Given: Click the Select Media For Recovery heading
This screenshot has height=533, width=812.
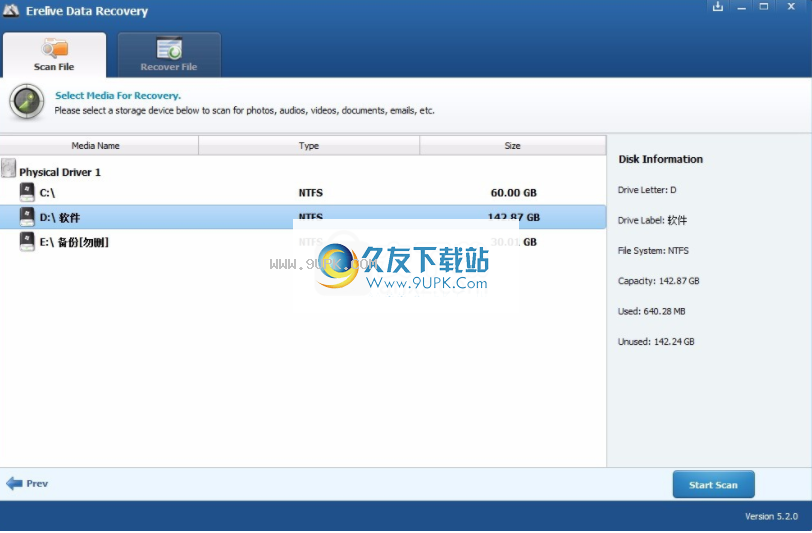Looking at the screenshot, I should coord(118,95).
